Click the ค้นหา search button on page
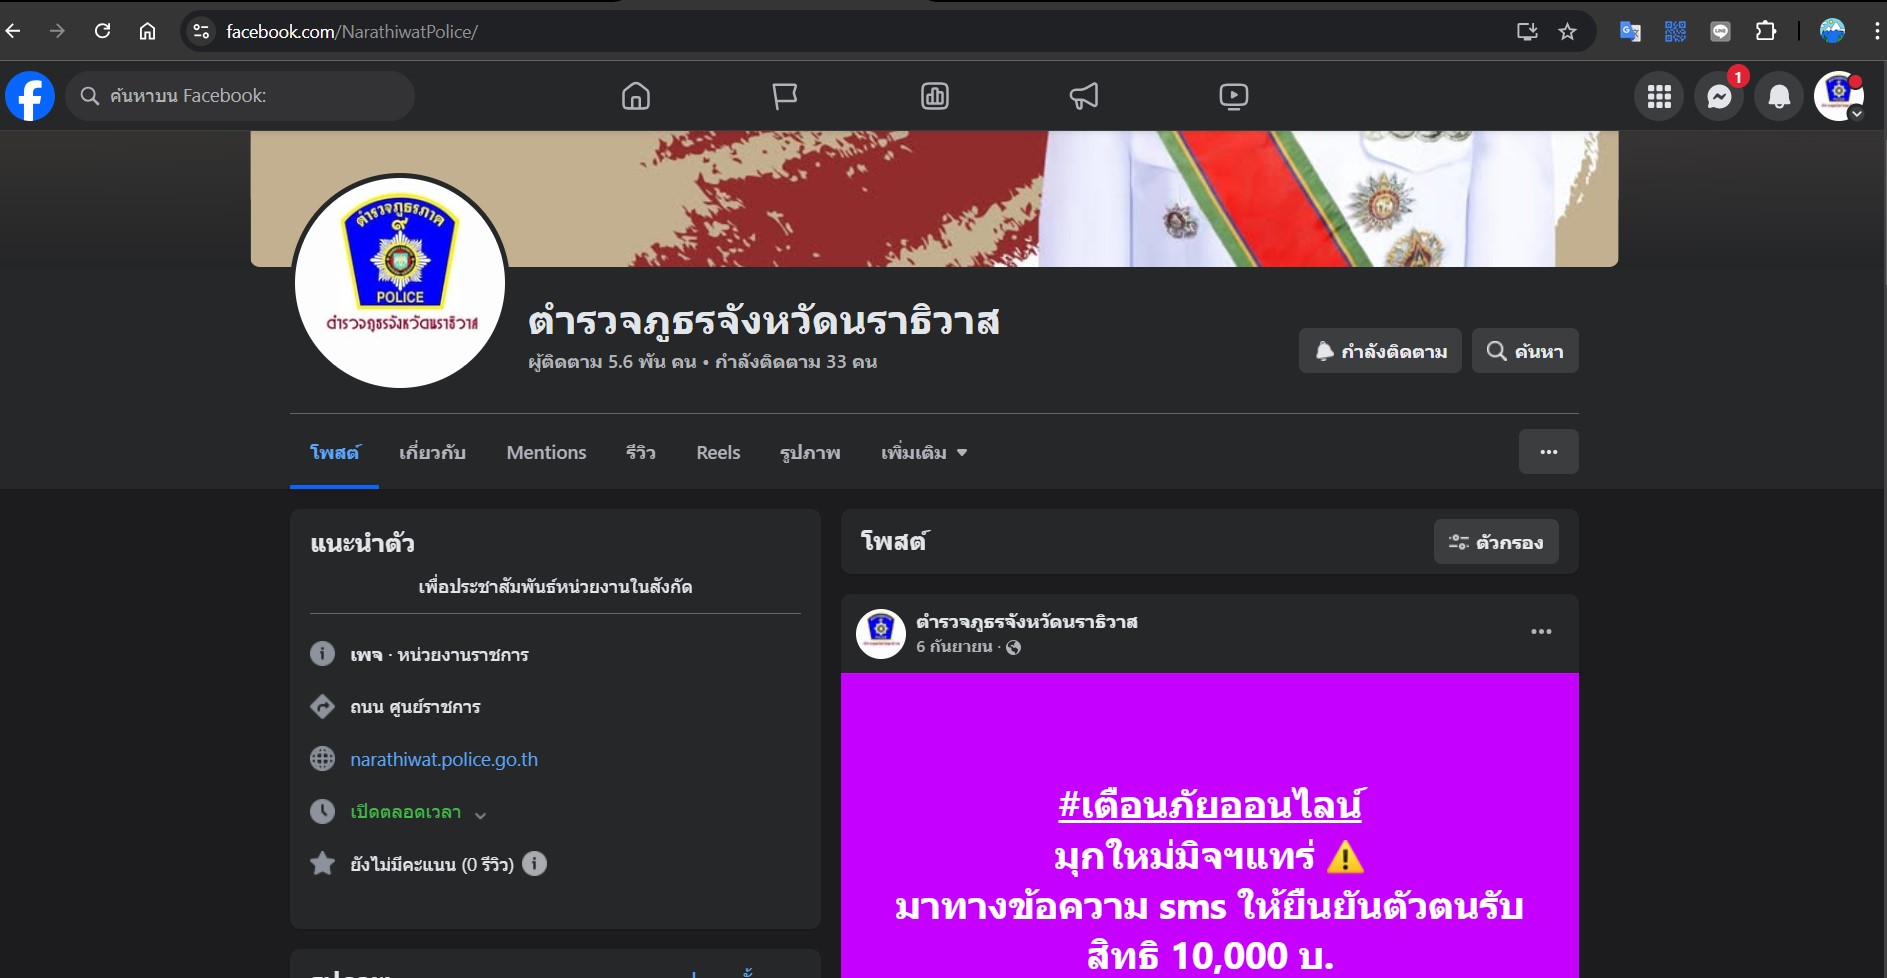Viewport: 1887px width, 978px height. tap(1524, 351)
